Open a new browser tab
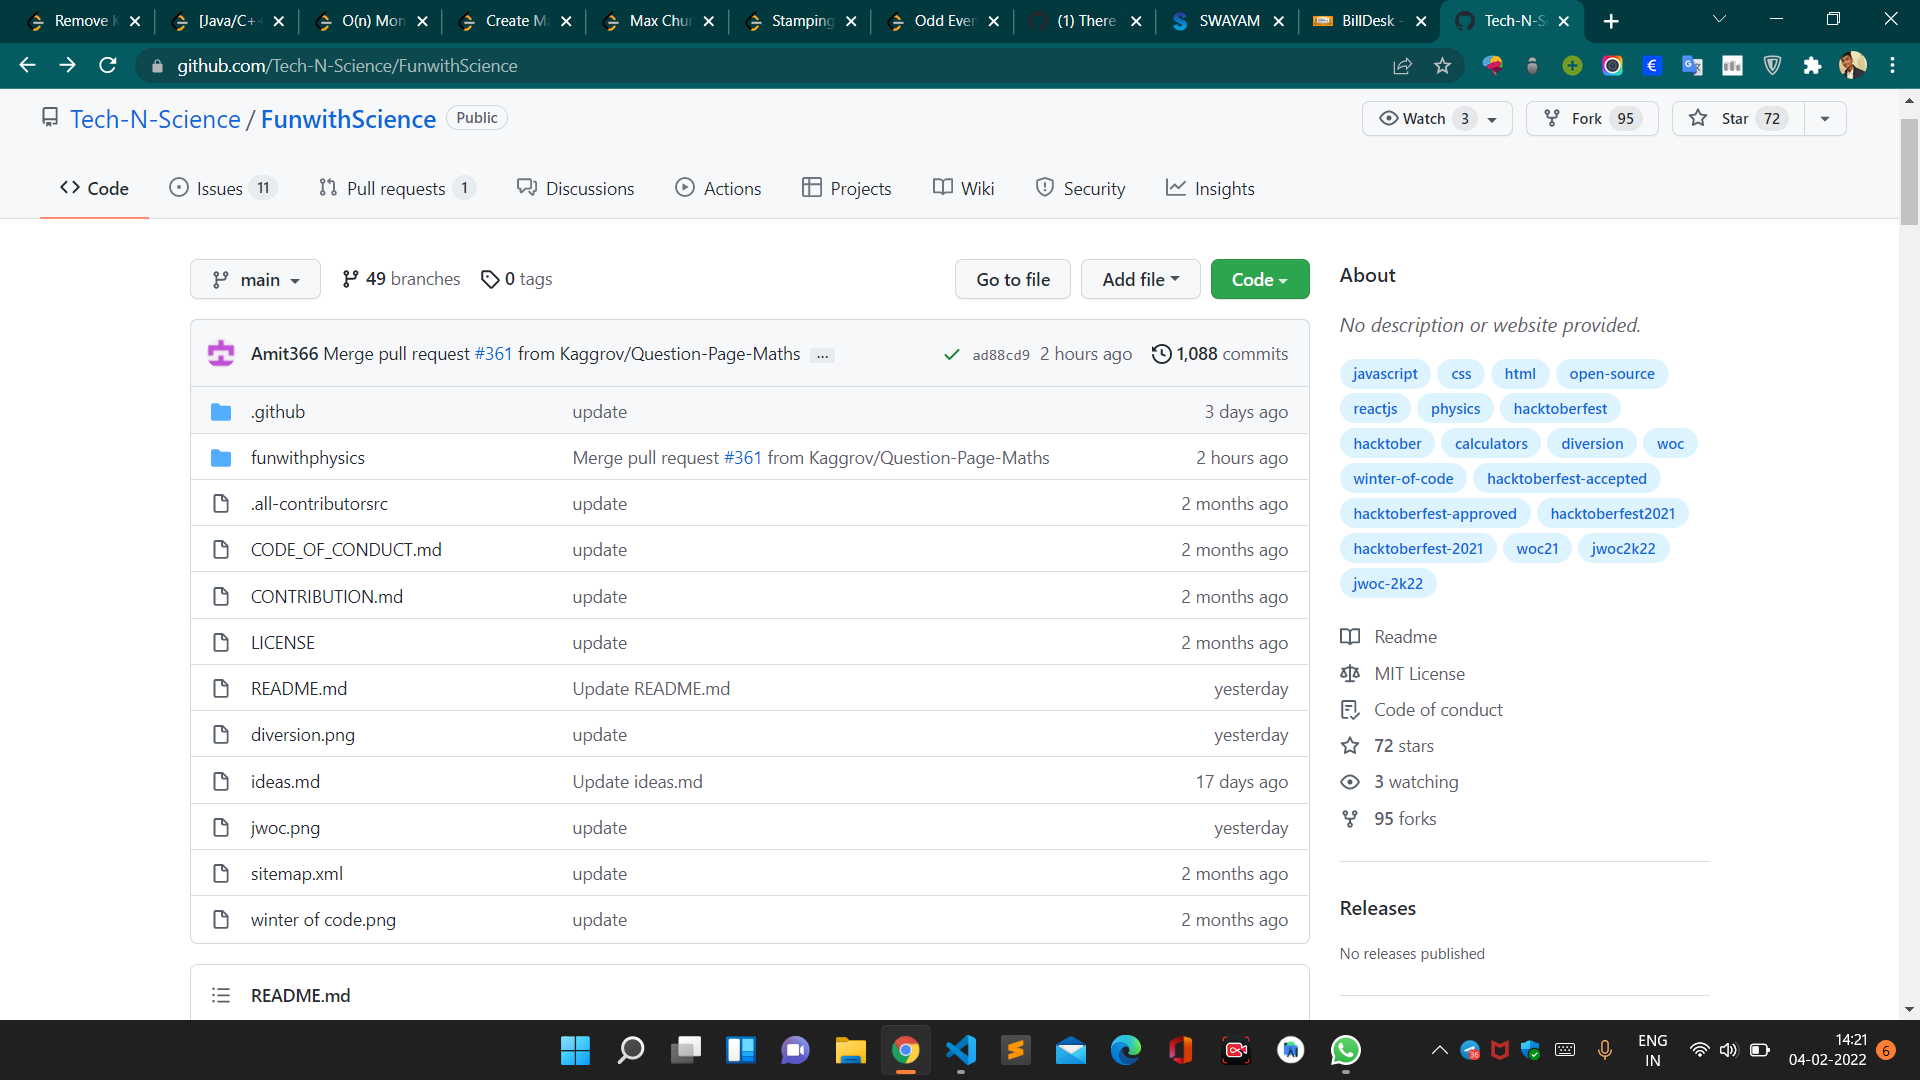Image resolution: width=1920 pixels, height=1080 pixels. click(x=1611, y=21)
